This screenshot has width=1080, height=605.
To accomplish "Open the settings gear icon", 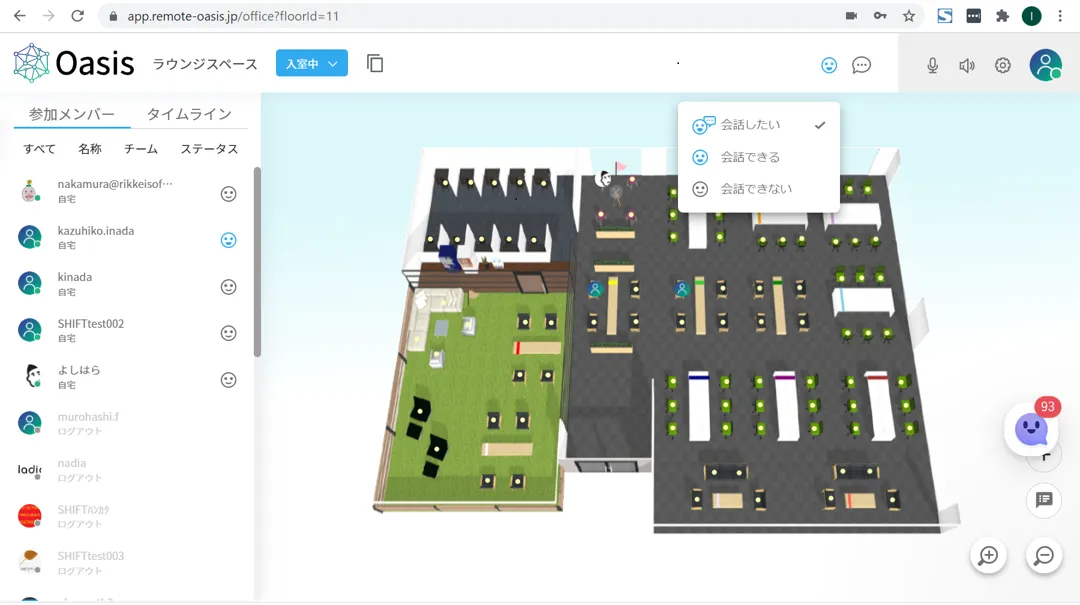I will [x=1003, y=65].
